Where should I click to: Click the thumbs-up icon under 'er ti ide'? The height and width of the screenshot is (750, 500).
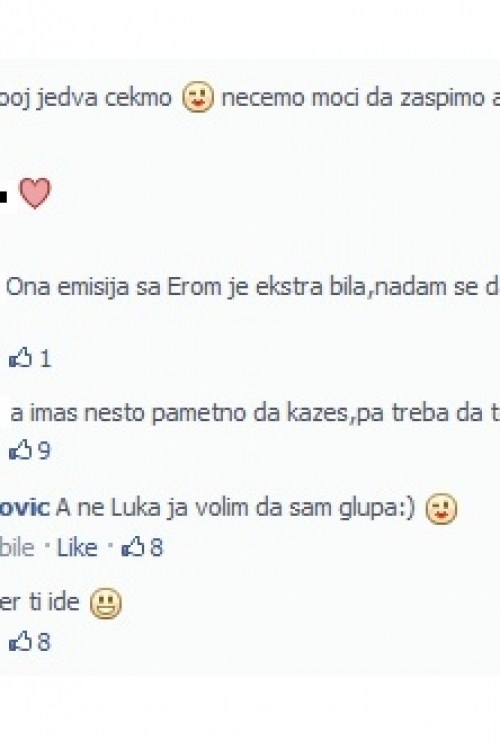[x=21, y=641]
